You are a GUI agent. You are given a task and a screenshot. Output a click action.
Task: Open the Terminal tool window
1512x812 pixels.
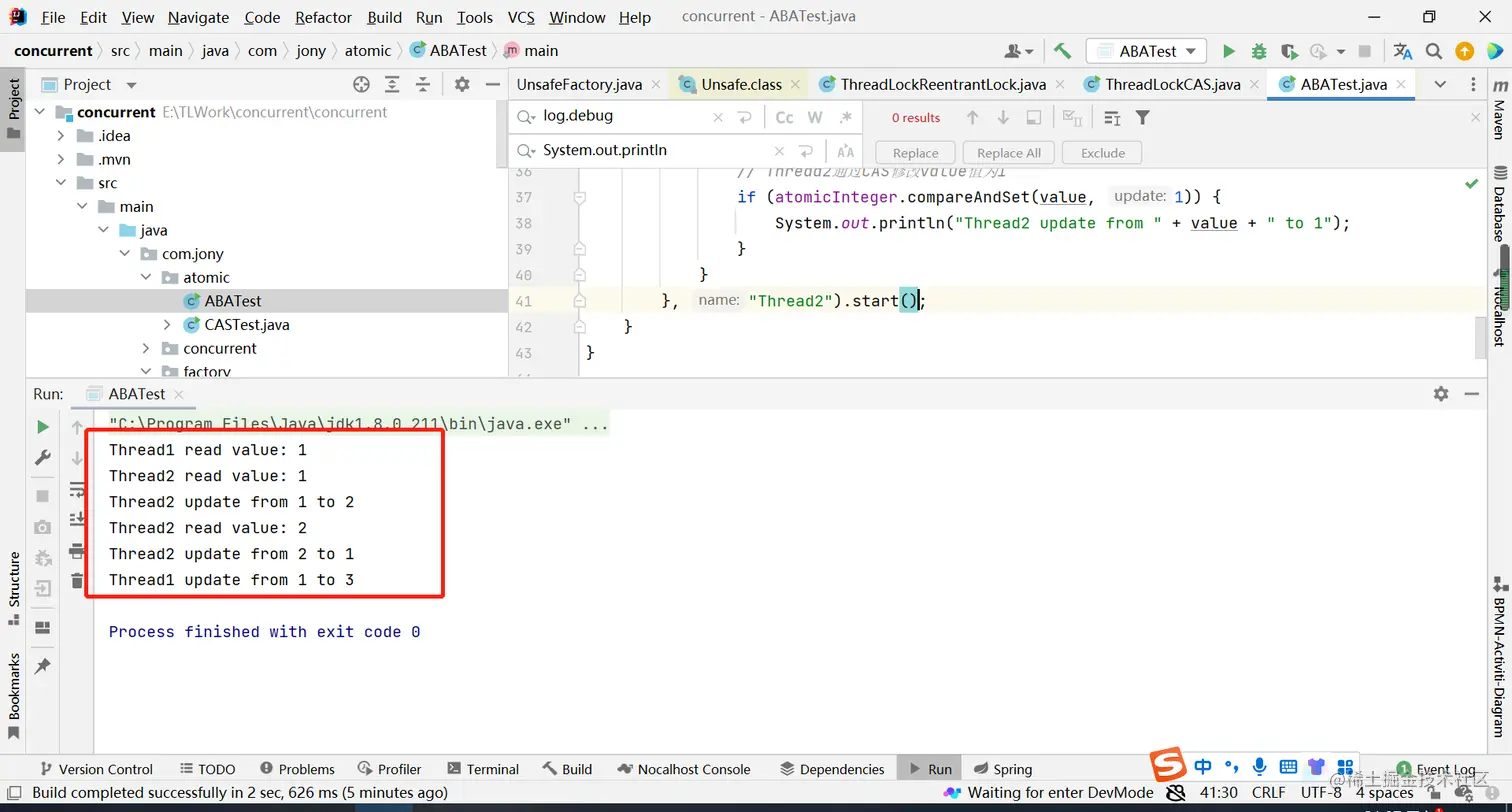(483, 769)
